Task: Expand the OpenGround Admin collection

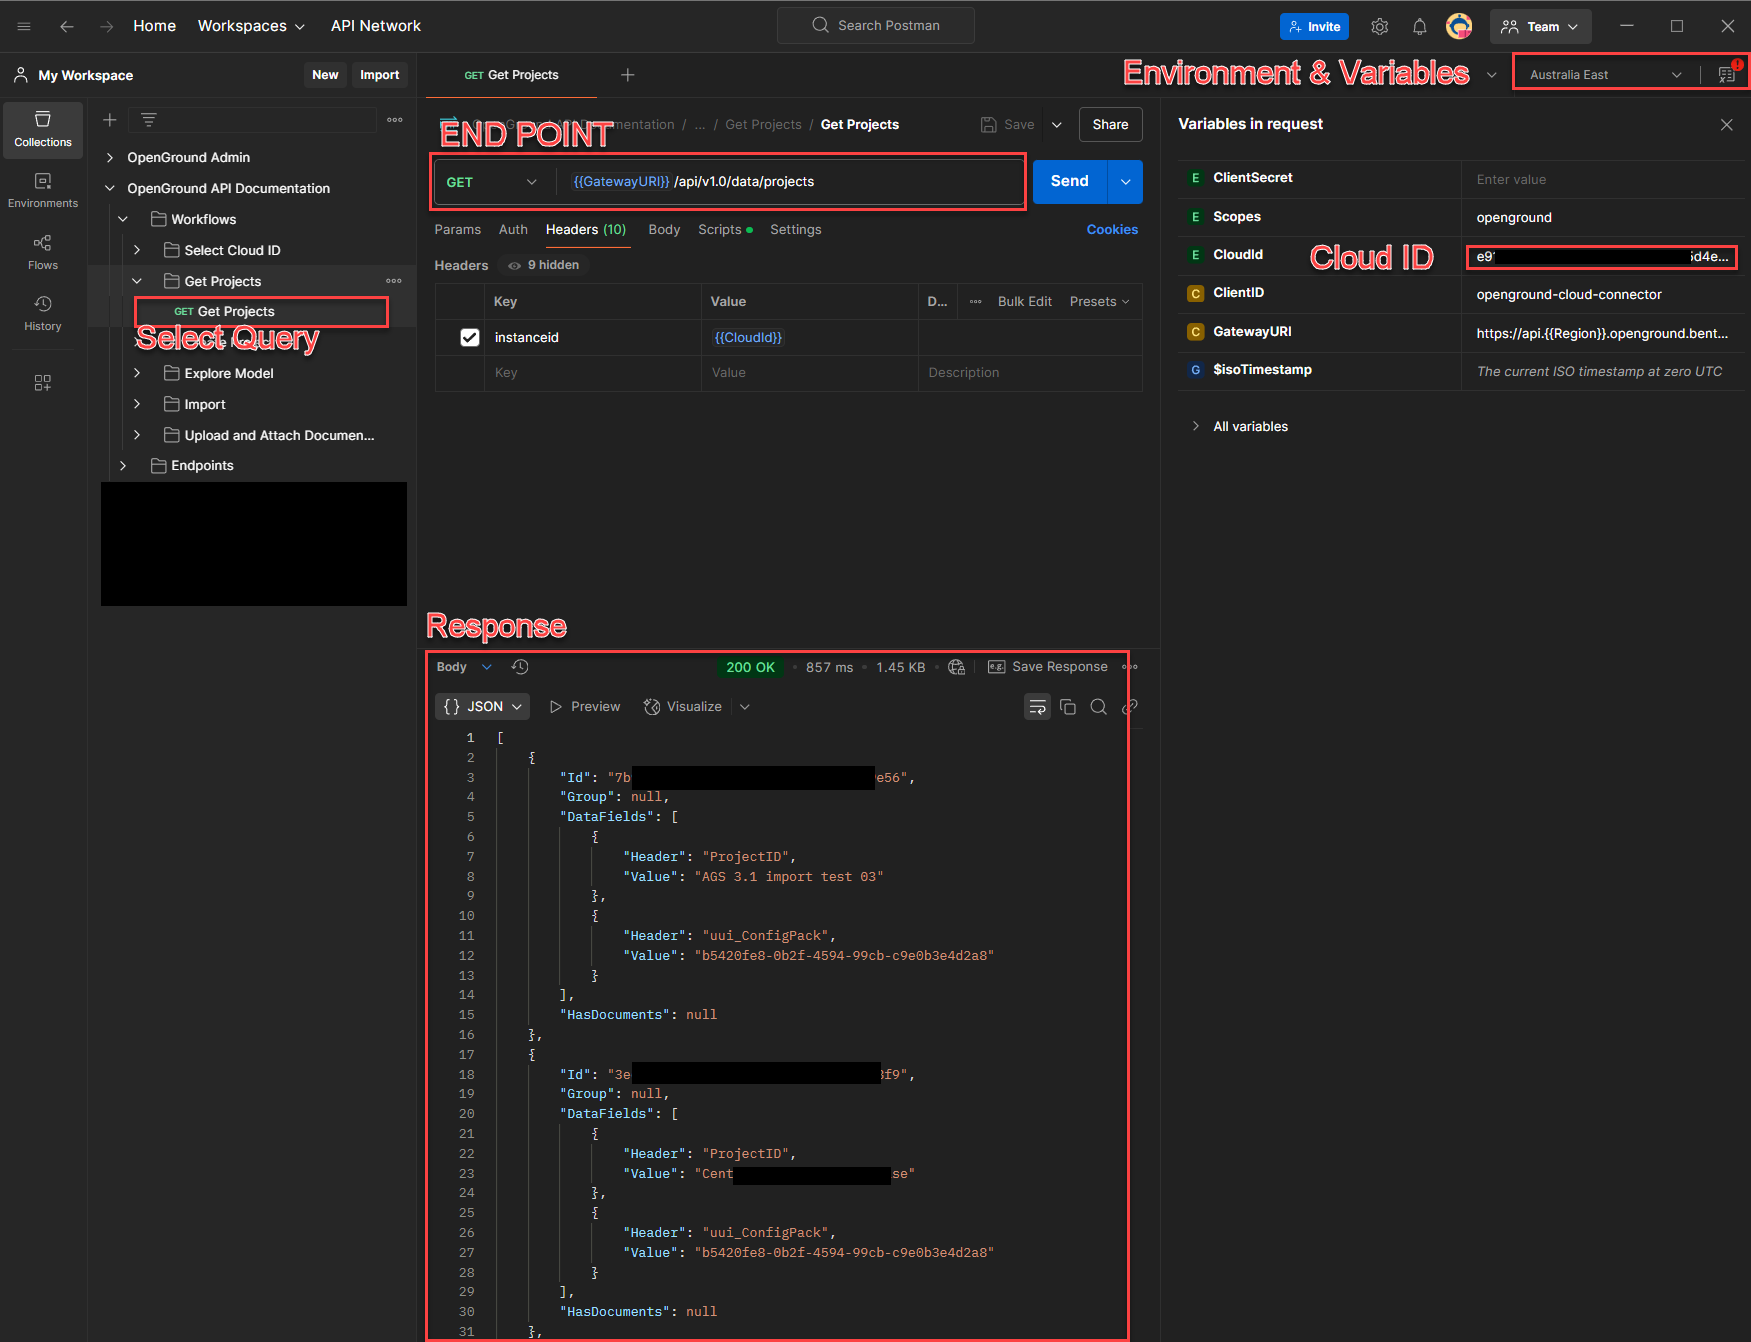Action: (110, 158)
